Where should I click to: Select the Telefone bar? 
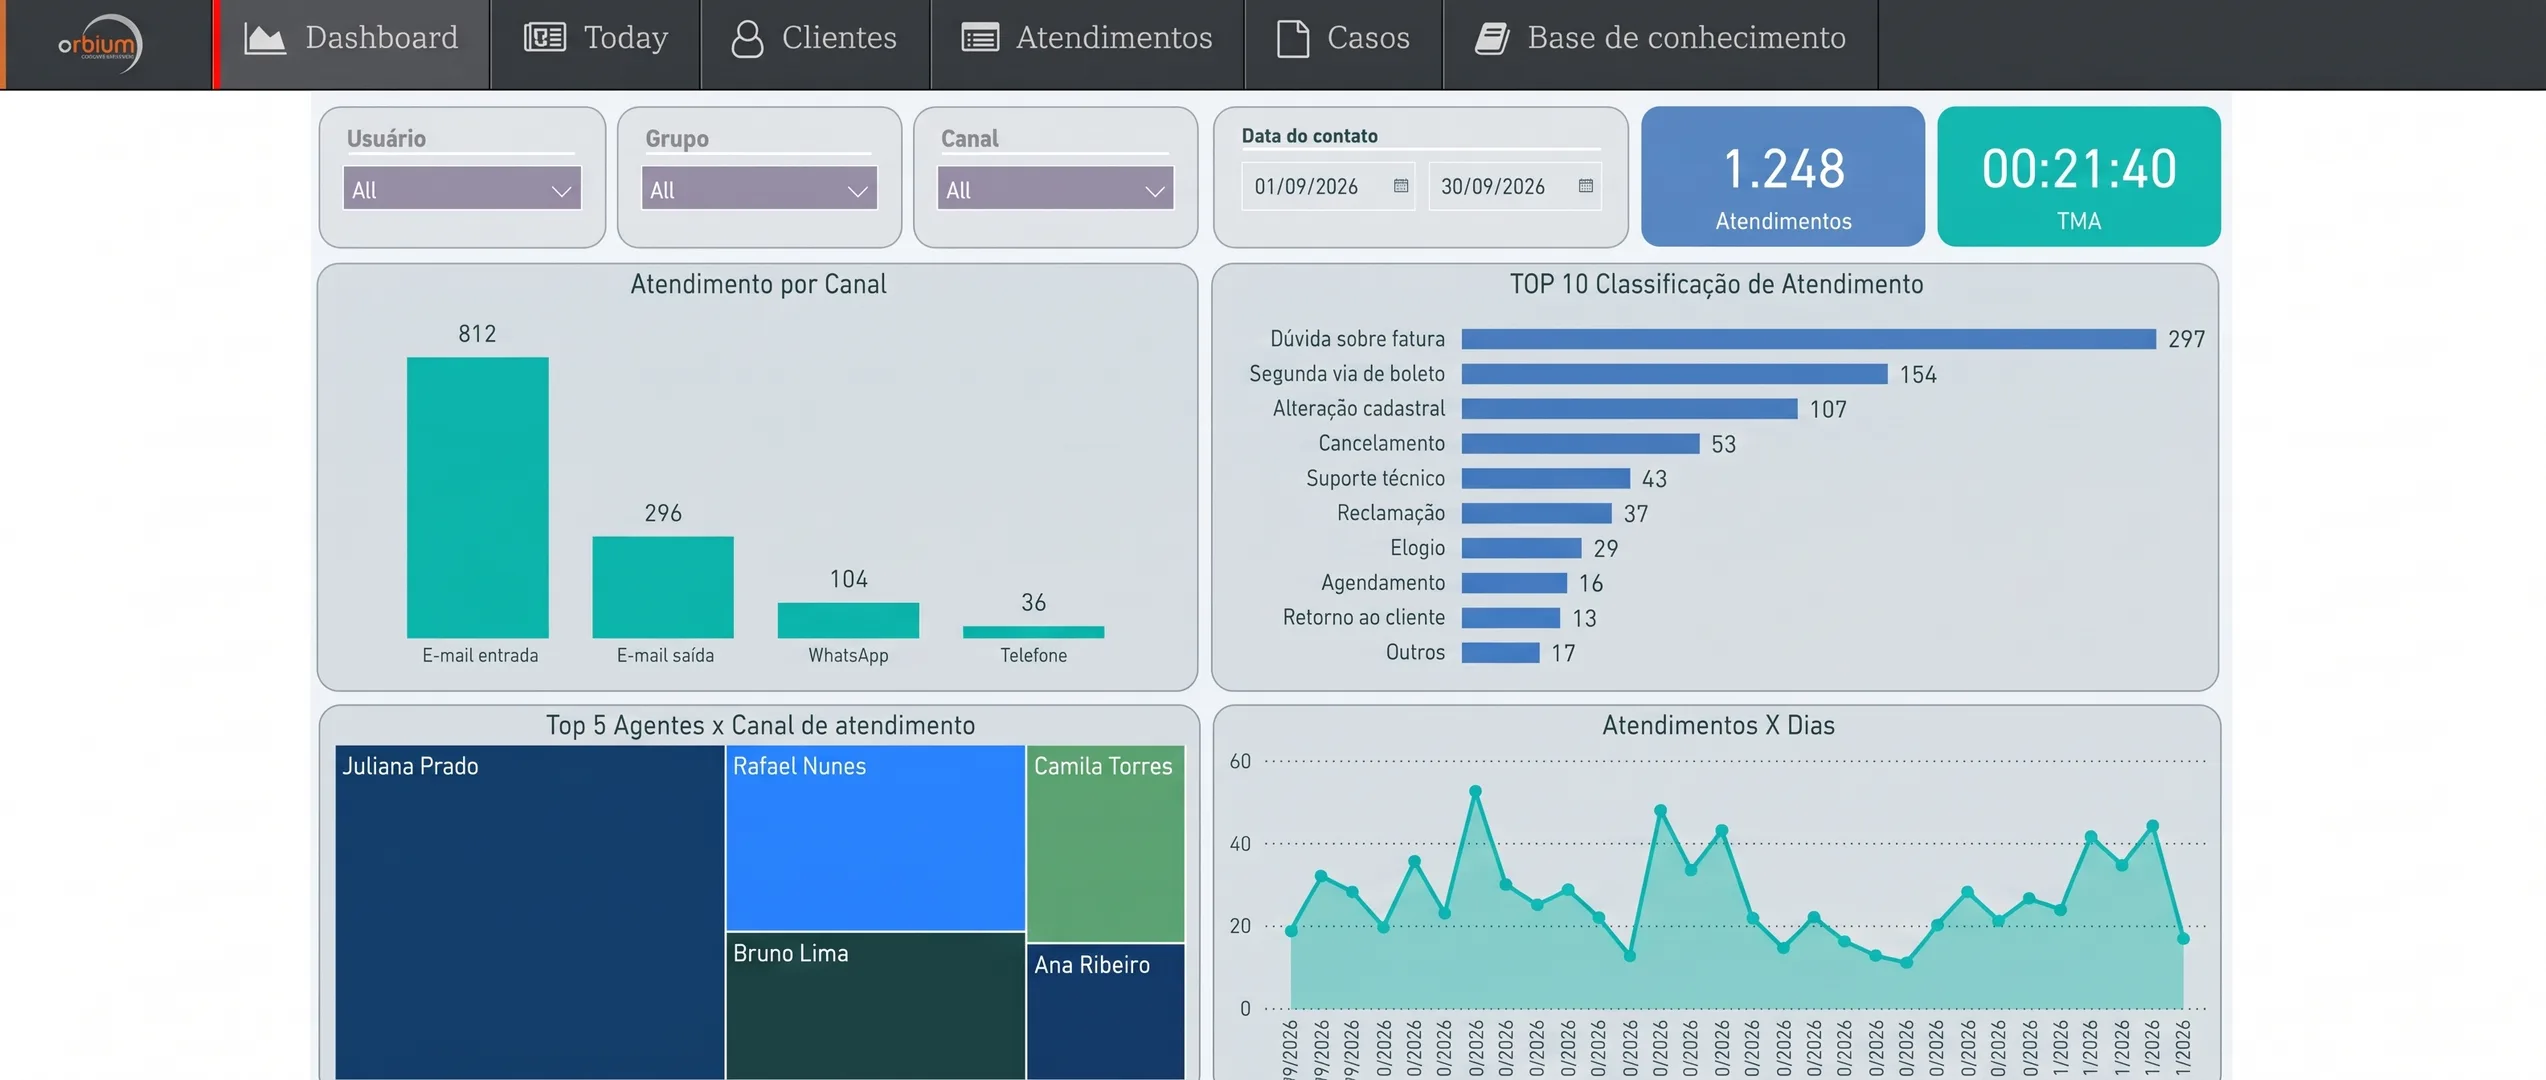pyautogui.click(x=1033, y=632)
